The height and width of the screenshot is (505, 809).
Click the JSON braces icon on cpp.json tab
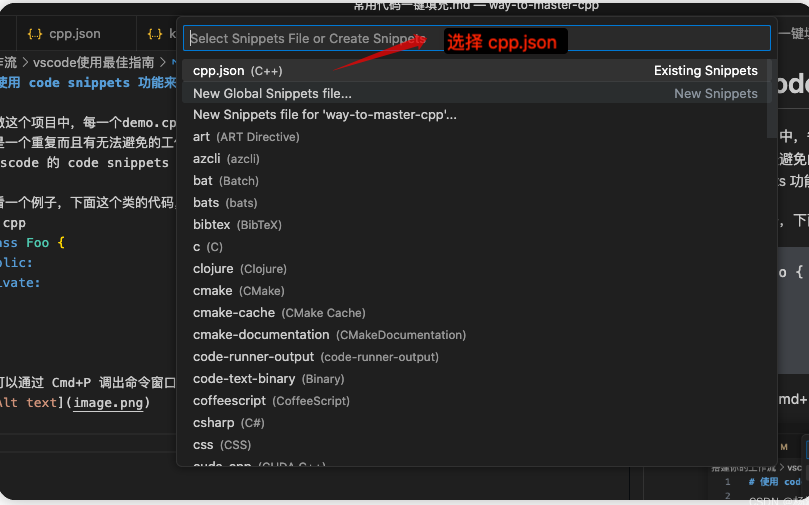coord(35,34)
